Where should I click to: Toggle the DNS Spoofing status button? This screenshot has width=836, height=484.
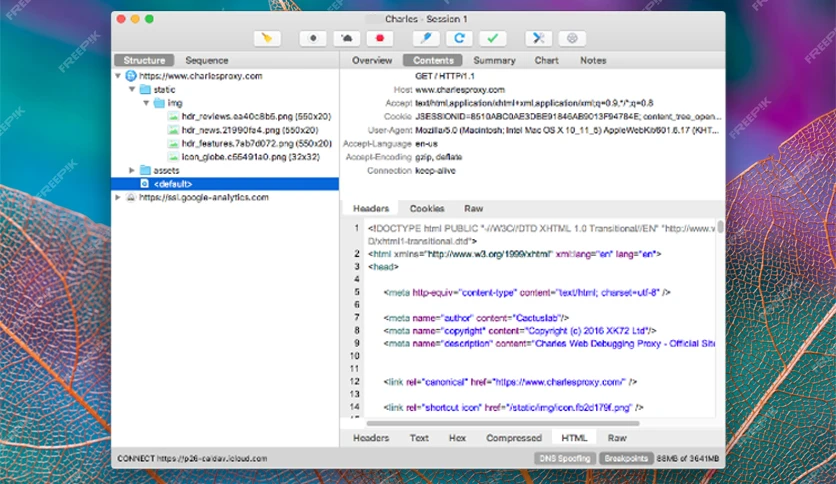(565, 458)
